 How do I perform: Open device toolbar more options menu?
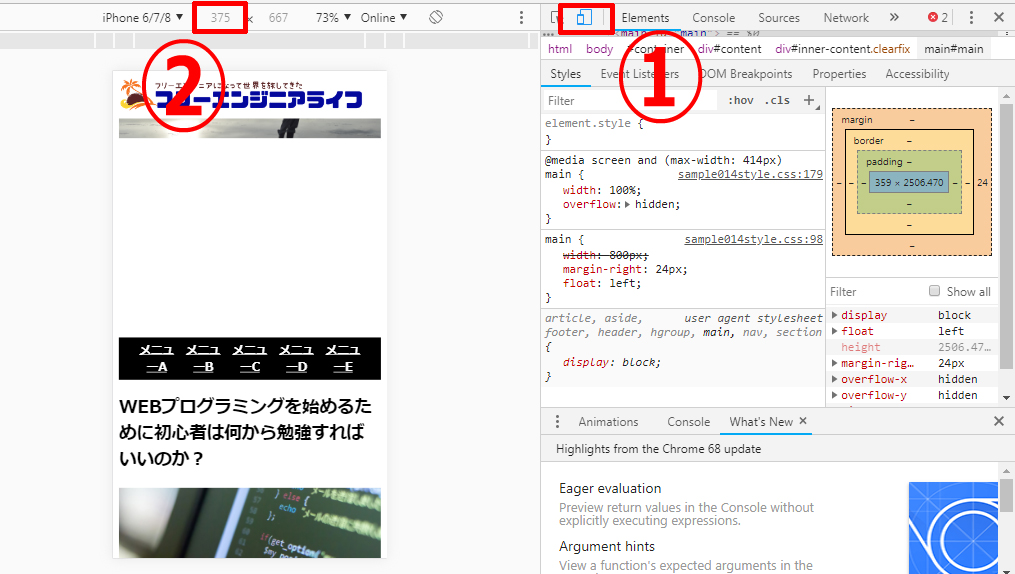point(521,18)
